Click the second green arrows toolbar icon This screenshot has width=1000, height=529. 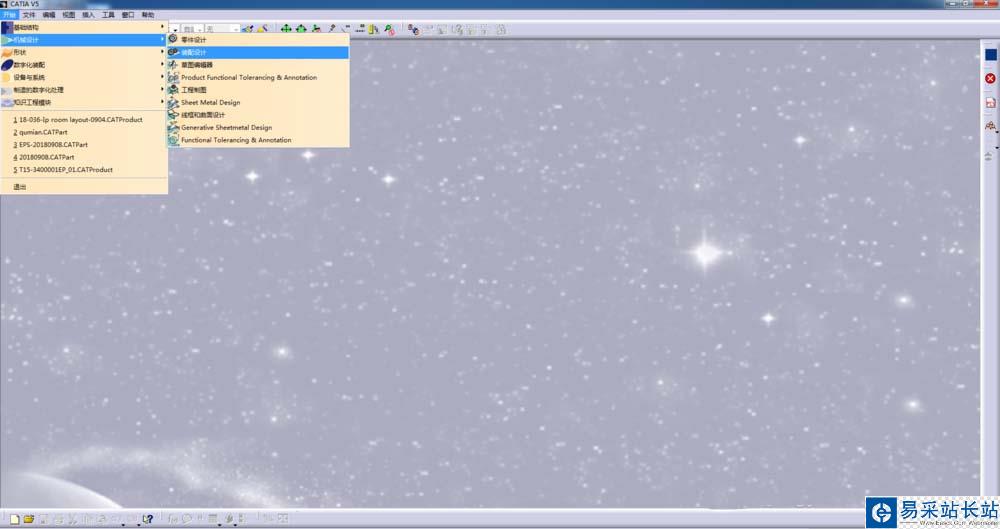pos(301,29)
